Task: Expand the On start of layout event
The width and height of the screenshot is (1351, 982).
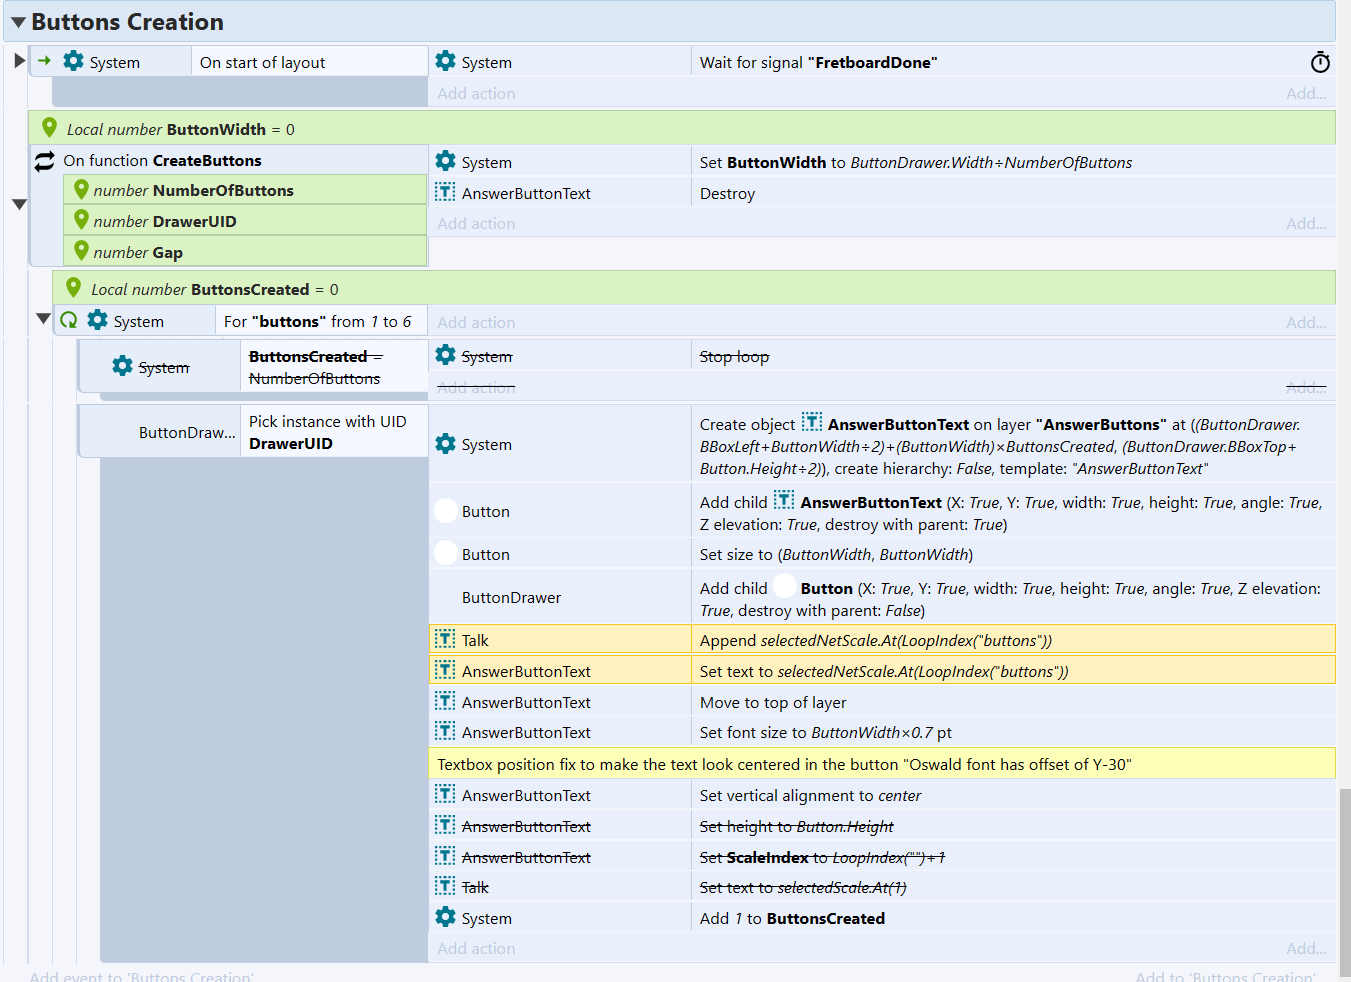Action: [19, 61]
